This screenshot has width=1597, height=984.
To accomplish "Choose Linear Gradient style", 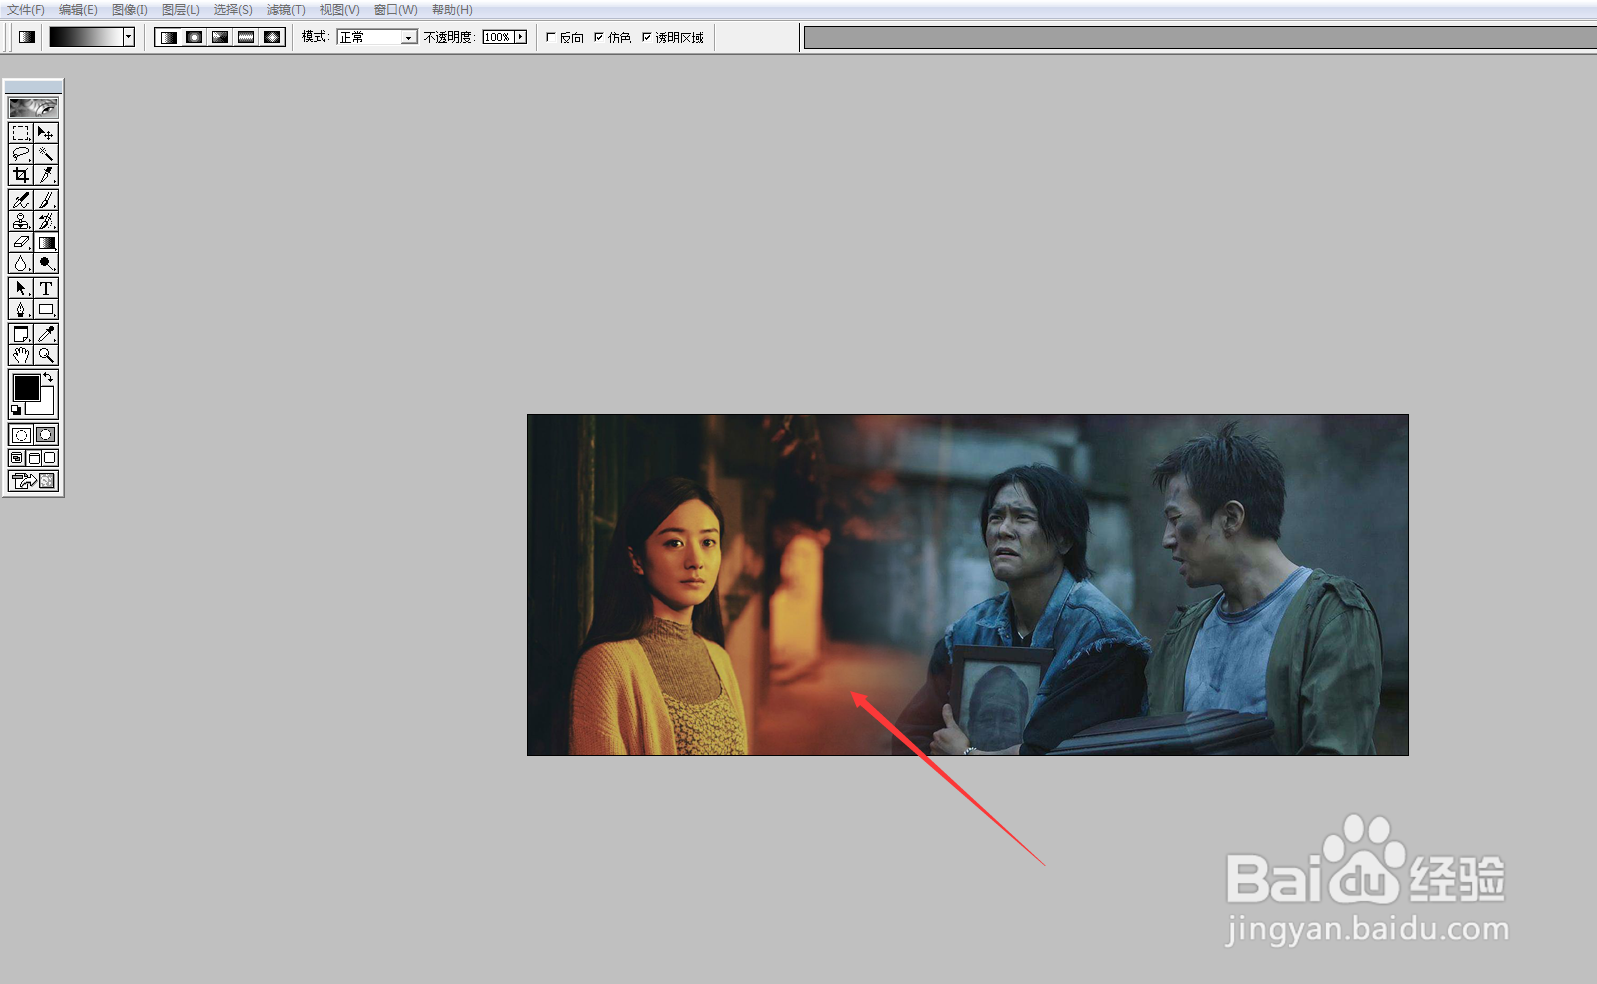I will (x=168, y=37).
